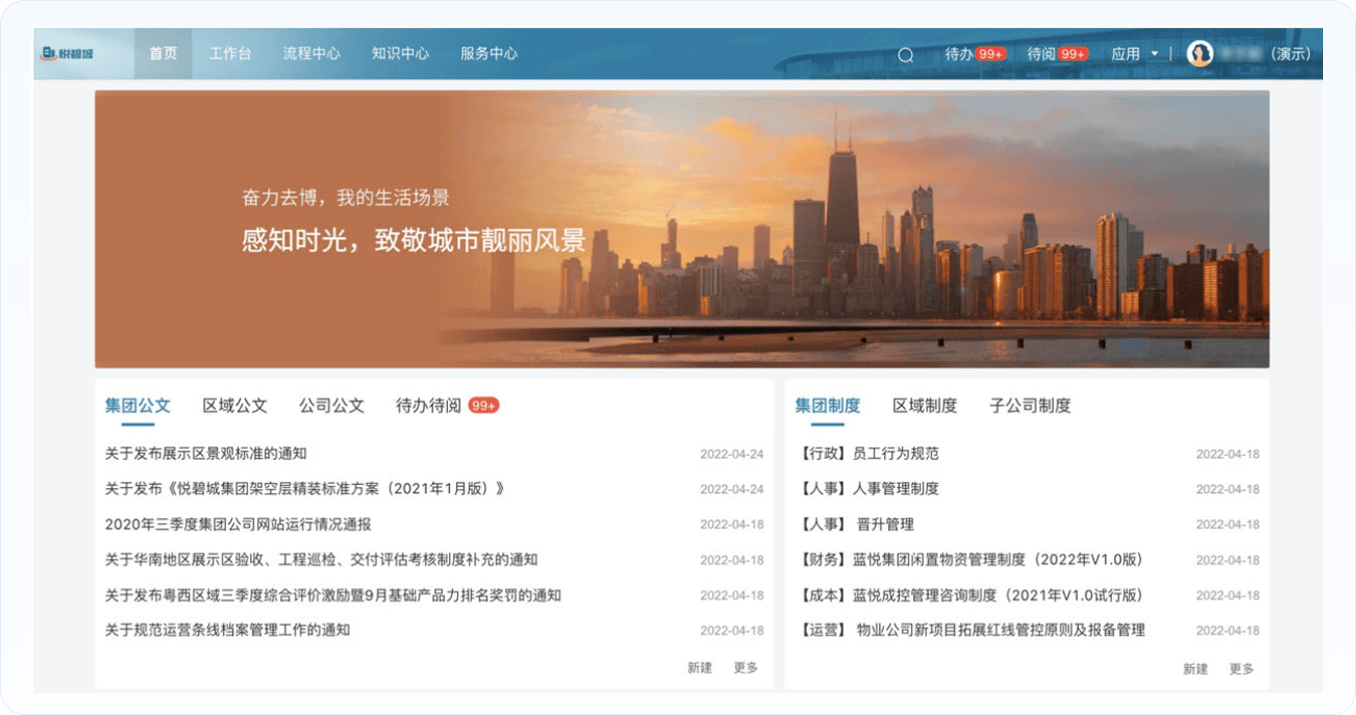Image resolution: width=1356 pixels, height=715 pixels.
Task: Open 关于发布展示区景观标准的通知 document
Action: 206,454
